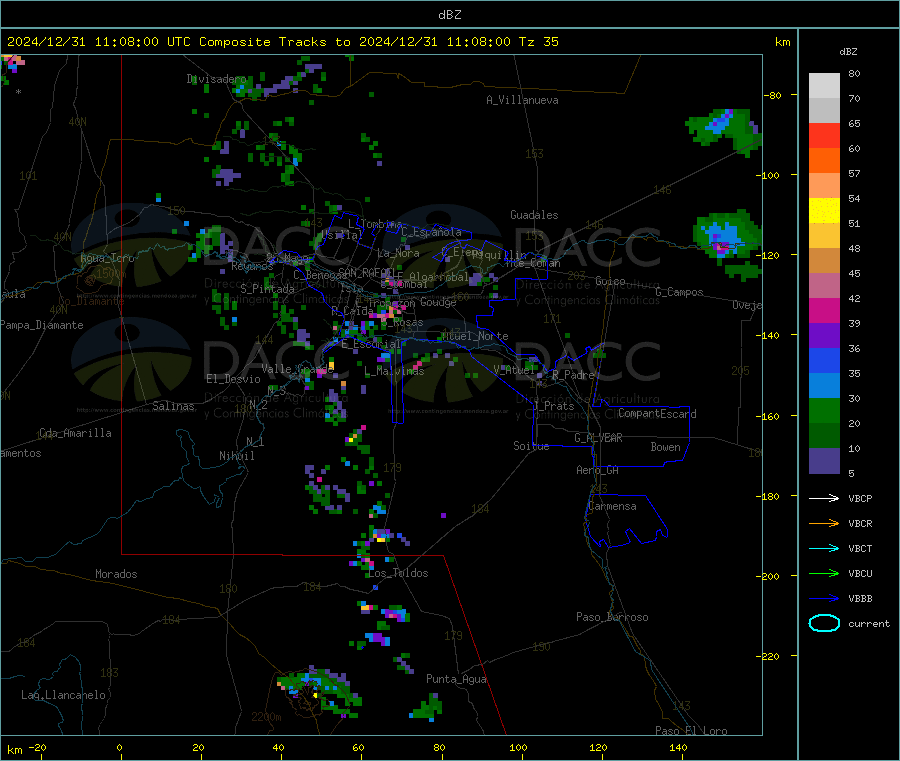This screenshot has width=900, height=761.
Task: Select the white 70 dBZ color swatch
Action: [824, 86]
